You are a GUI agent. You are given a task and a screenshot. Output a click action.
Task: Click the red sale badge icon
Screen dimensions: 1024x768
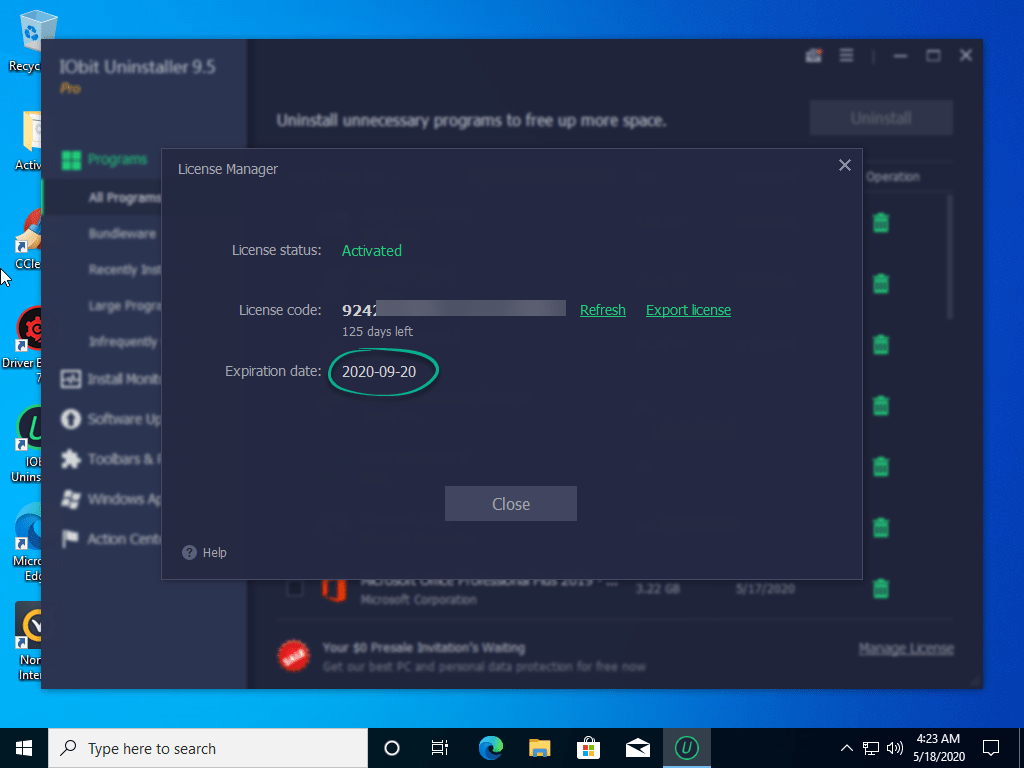pos(294,656)
